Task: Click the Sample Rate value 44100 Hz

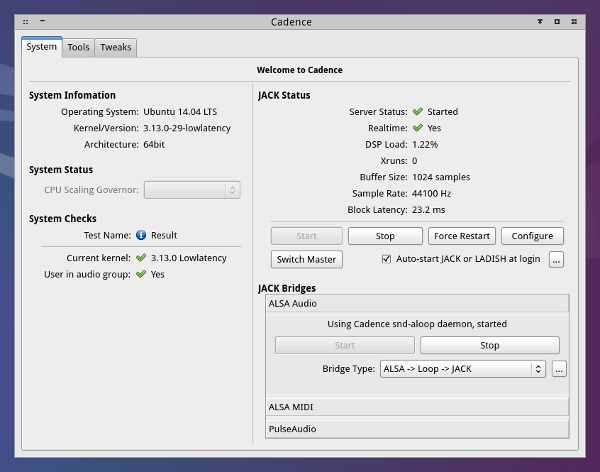Action: (x=432, y=194)
